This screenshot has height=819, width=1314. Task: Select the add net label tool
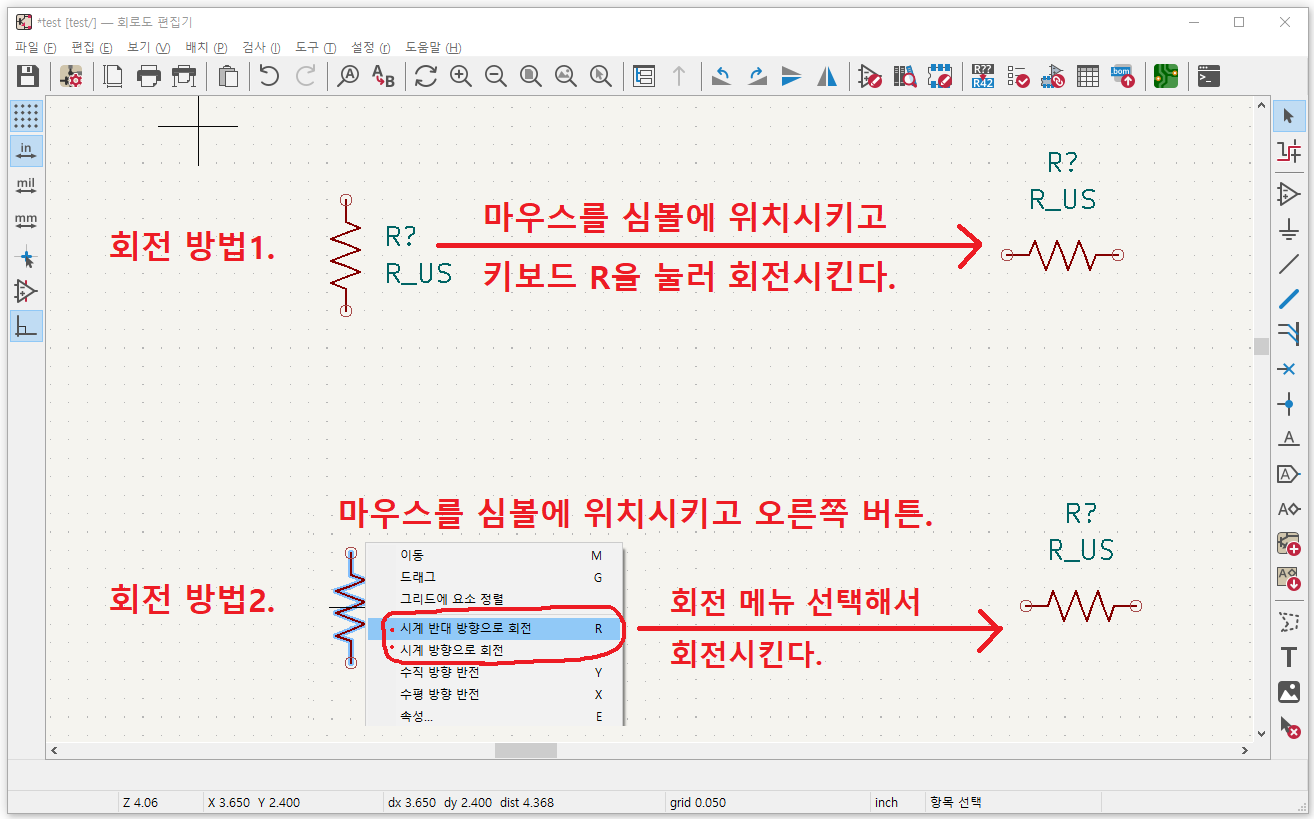[1289, 439]
